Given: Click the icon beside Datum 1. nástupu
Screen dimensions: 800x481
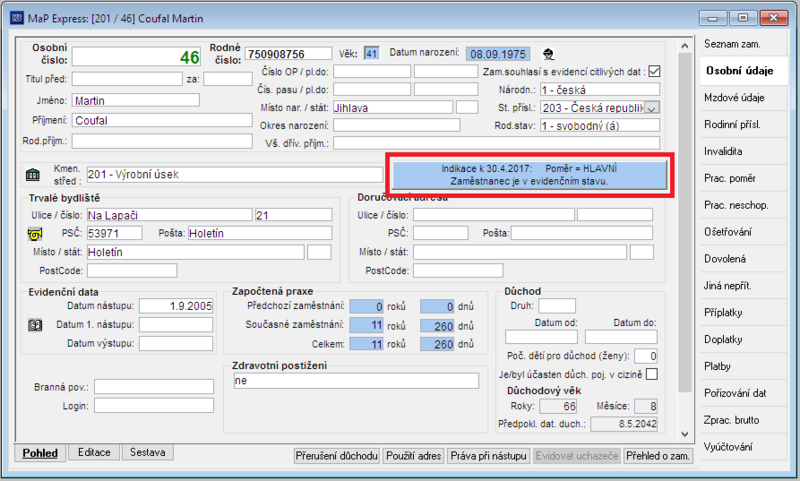Looking at the screenshot, I should tap(35, 325).
